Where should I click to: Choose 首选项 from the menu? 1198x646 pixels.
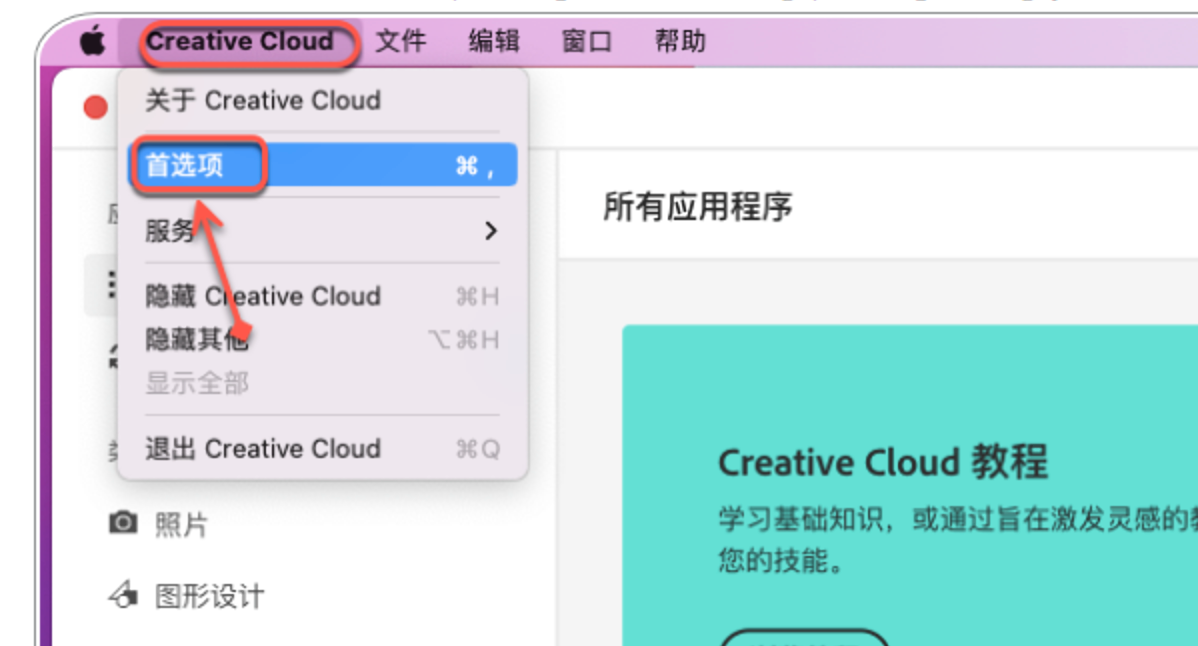(x=322, y=165)
